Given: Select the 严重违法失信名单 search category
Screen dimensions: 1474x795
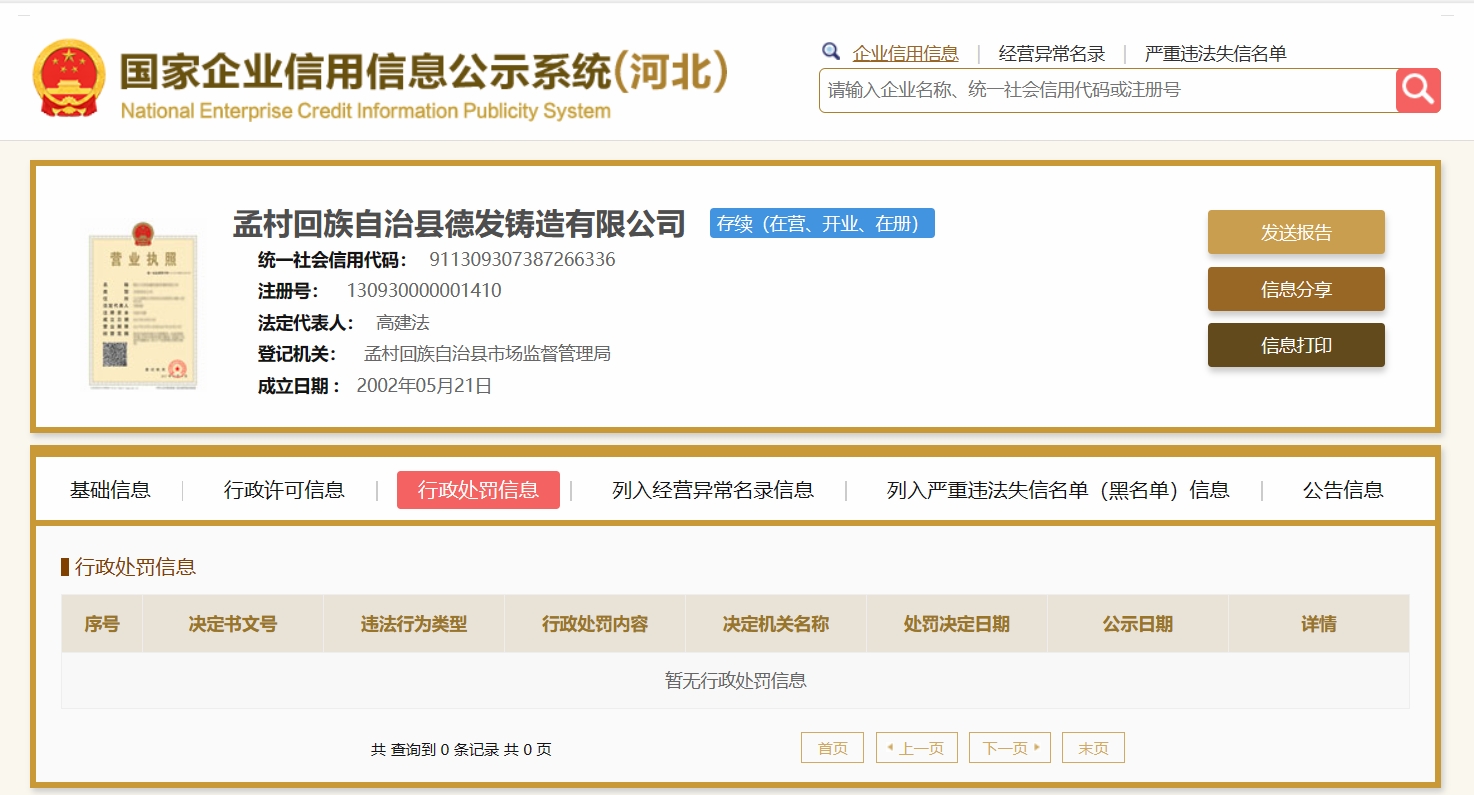Looking at the screenshot, I should pyautogui.click(x=1215, y=54).
